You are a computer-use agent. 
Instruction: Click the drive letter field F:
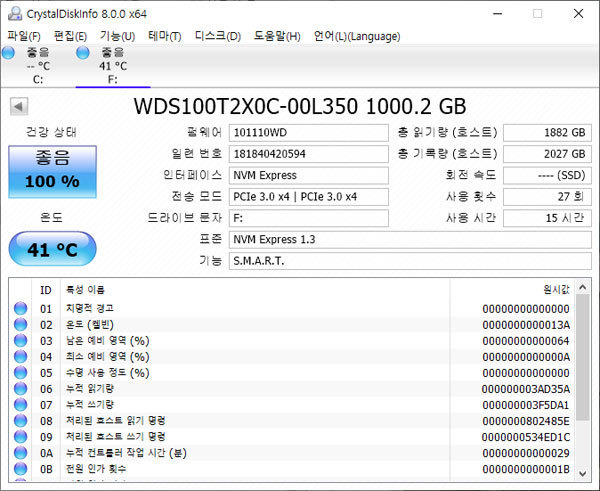pos(309,218)
